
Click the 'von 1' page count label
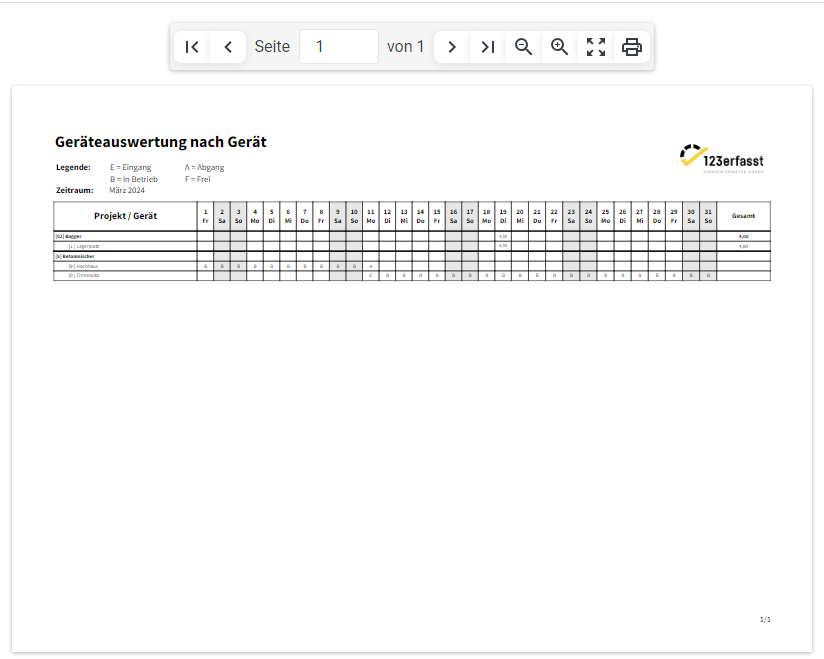pos(405,47)
